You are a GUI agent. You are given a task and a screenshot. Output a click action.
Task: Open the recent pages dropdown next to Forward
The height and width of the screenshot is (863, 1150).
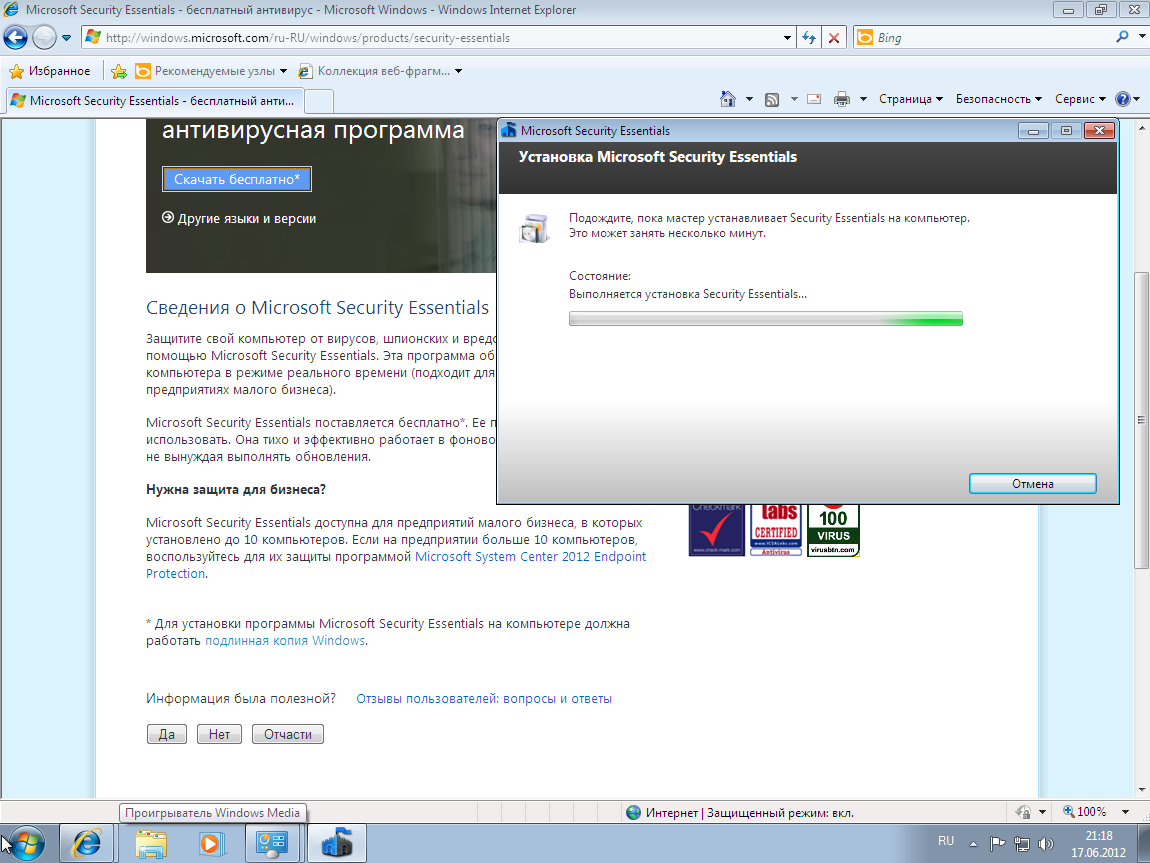(x=66, y=37)
